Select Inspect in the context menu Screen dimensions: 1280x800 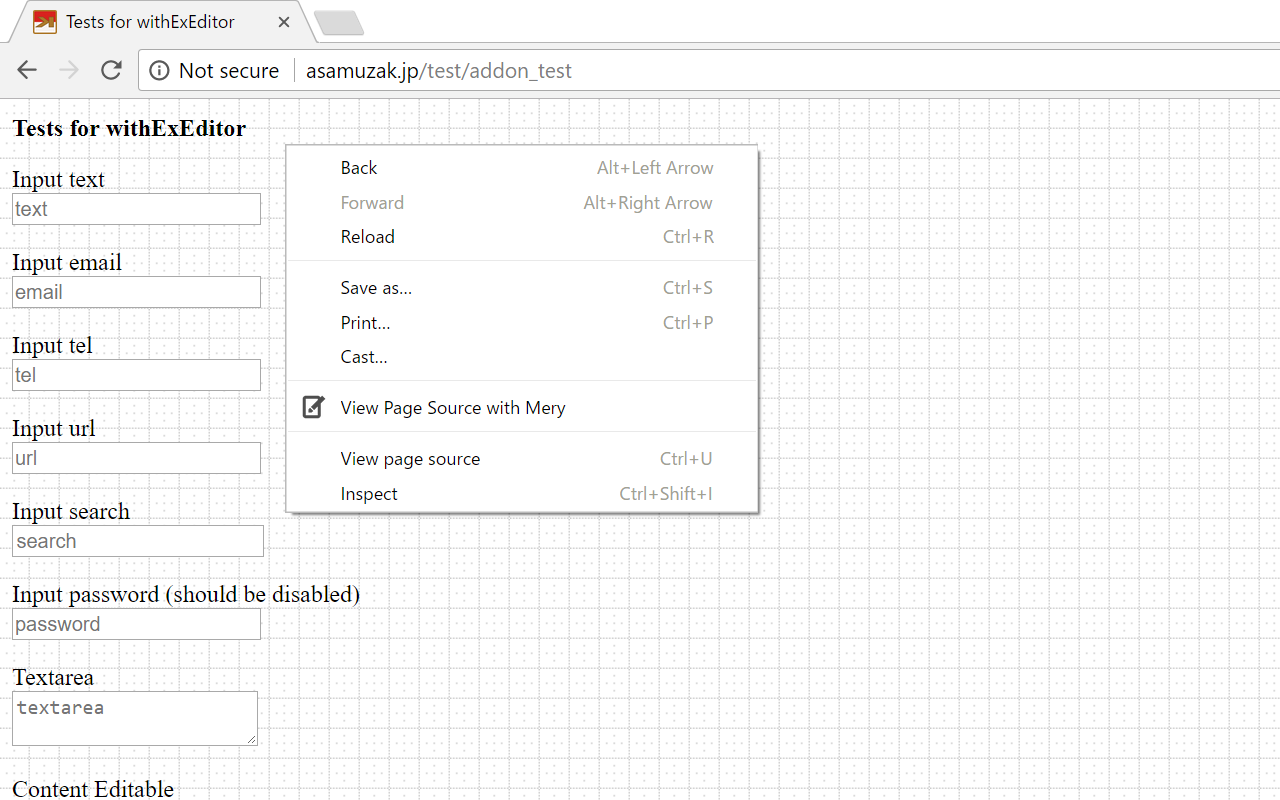522,494
